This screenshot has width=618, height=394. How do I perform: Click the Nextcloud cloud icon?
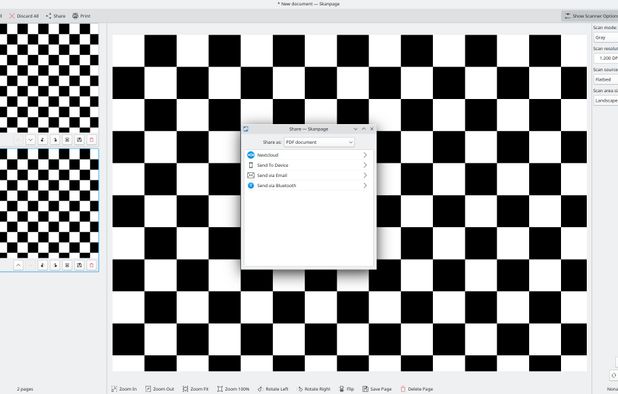pos(251,155)
